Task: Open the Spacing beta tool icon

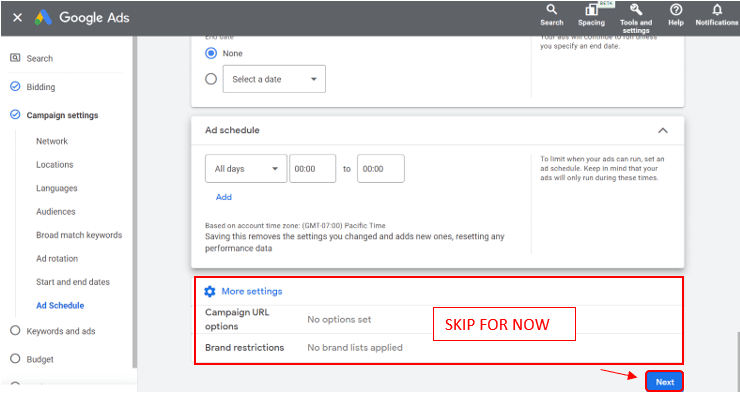Action: point(591,10)
